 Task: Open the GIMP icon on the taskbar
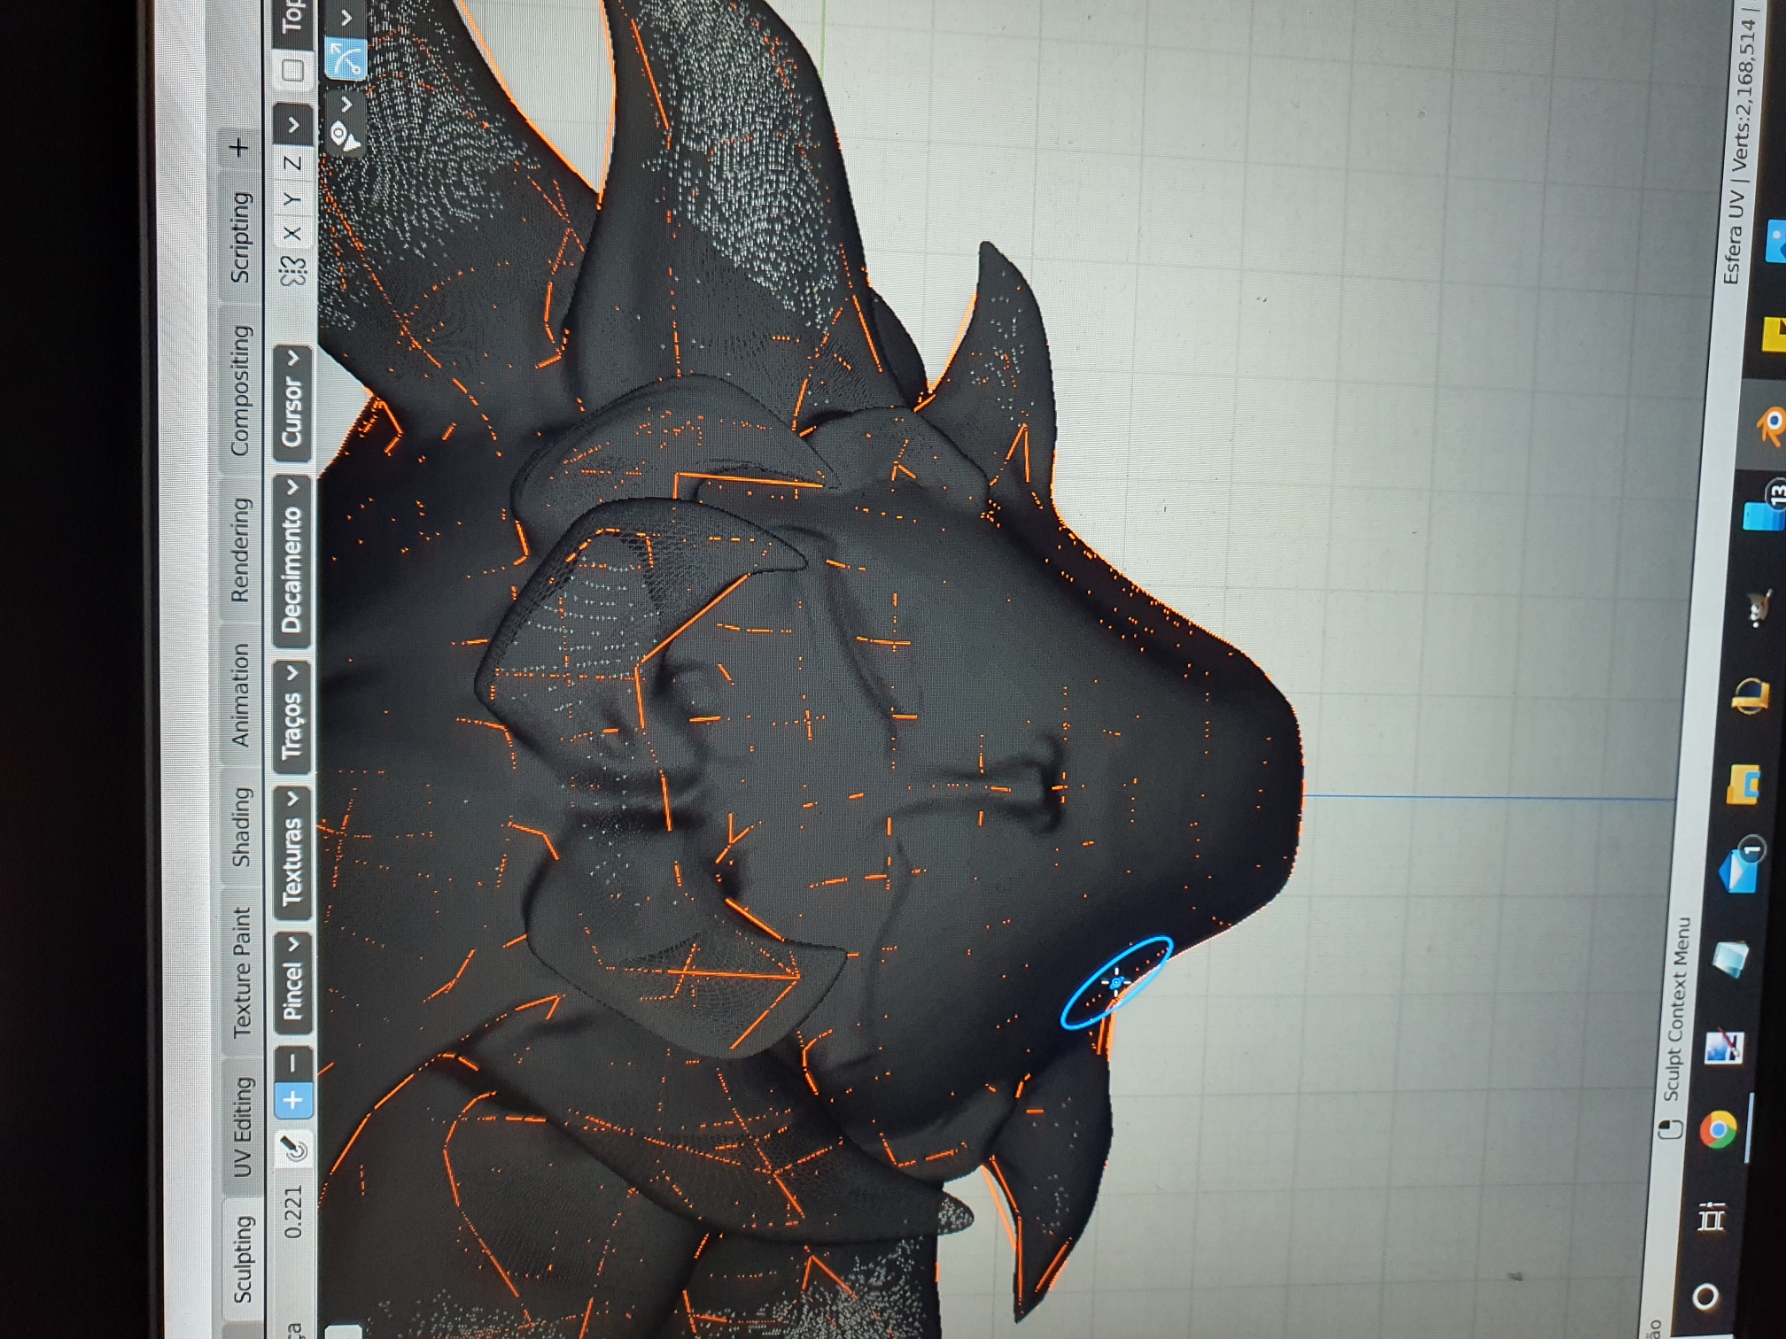click(1758, 607)
